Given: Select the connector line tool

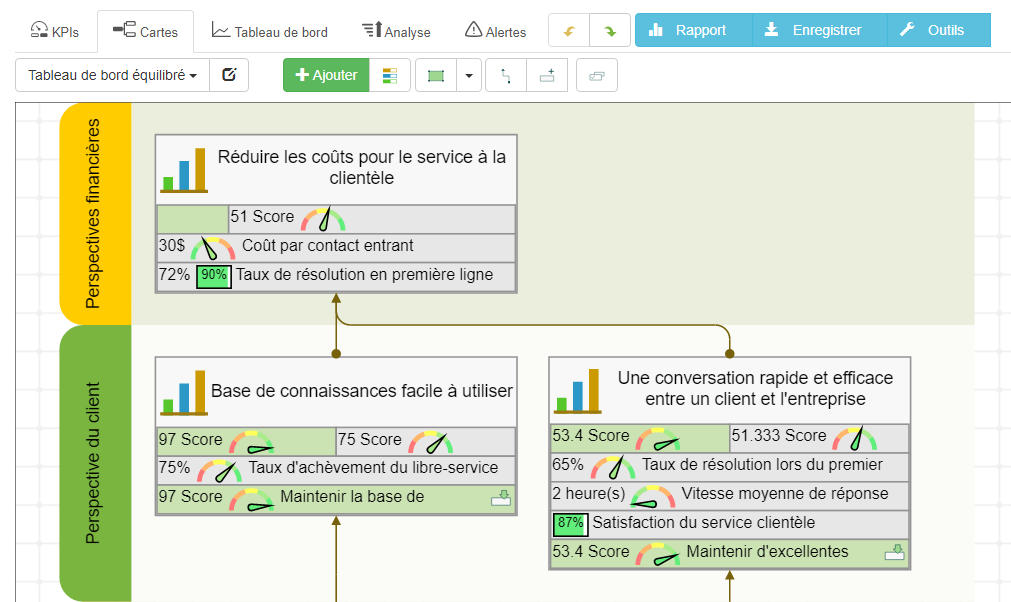Looking at the screenshot, I should click(x=505, y=75).
